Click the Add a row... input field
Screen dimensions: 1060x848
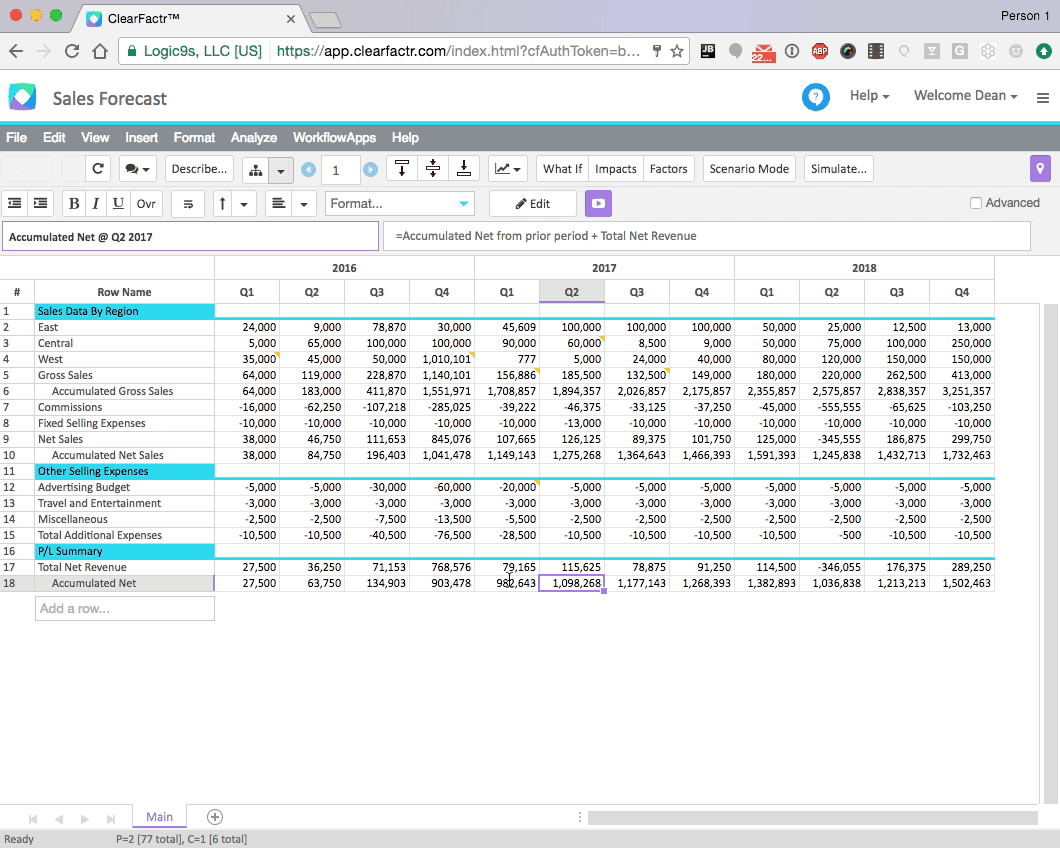click(125, 608)
